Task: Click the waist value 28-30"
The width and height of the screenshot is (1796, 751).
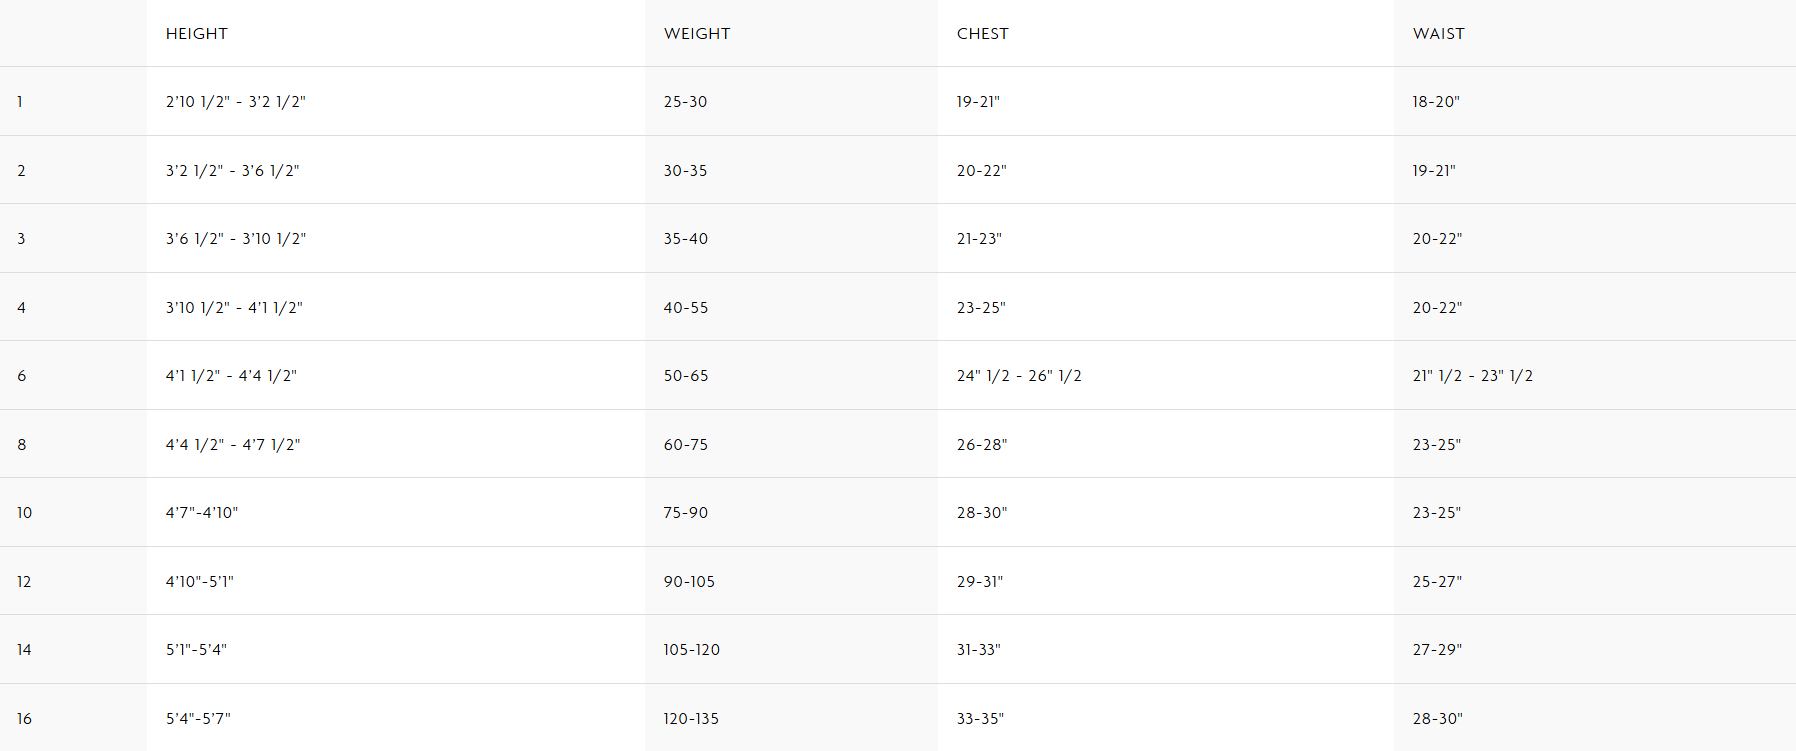Action: [1437, 719]
